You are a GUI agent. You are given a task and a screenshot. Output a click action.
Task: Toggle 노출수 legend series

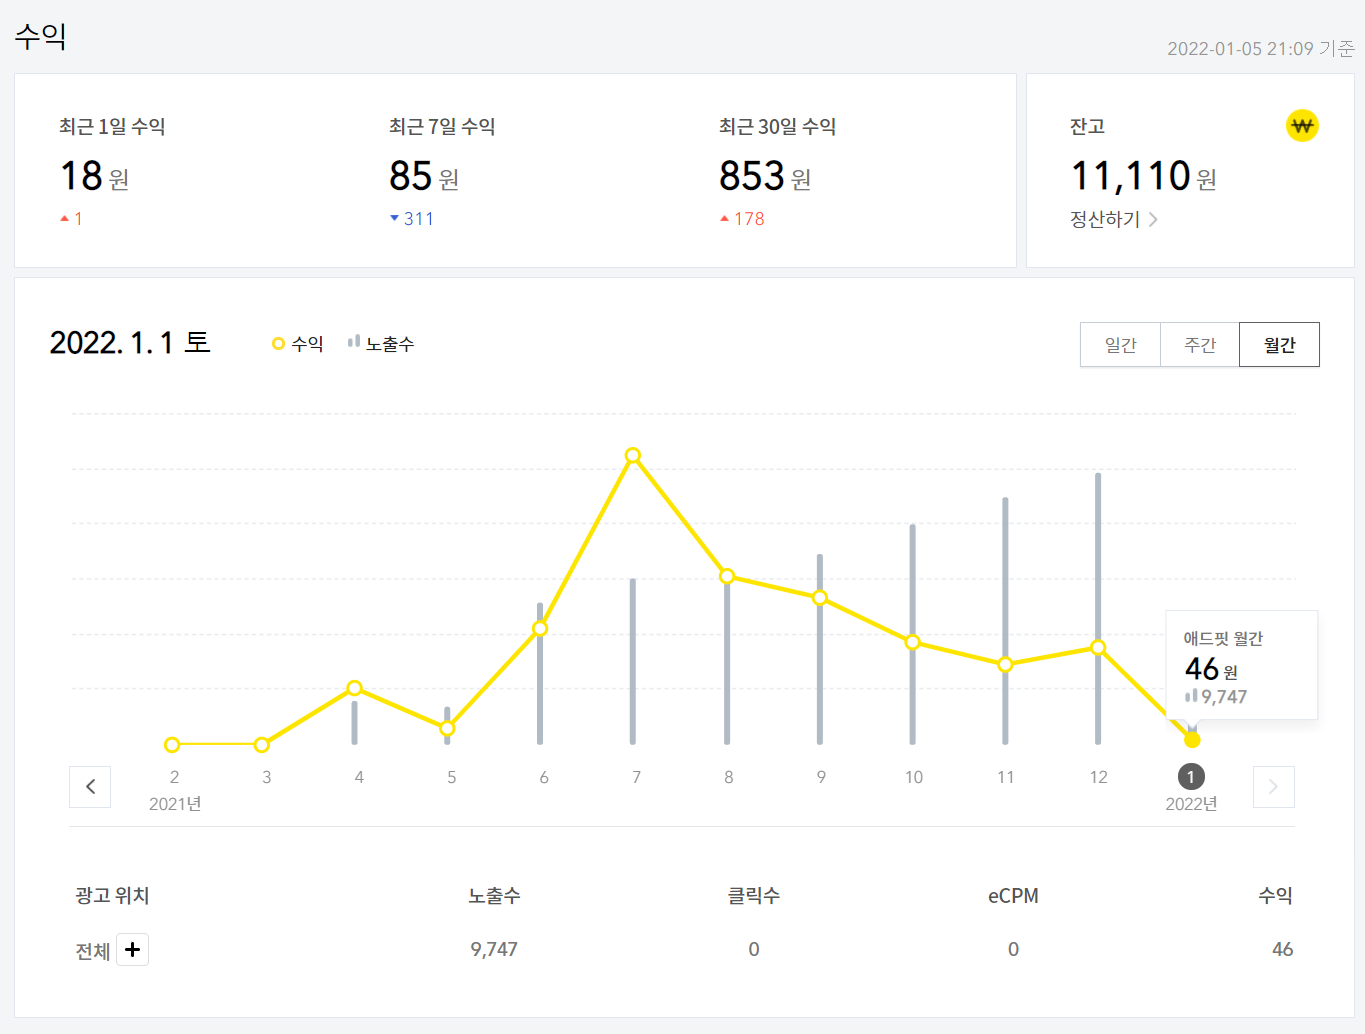tap(381, 344)
